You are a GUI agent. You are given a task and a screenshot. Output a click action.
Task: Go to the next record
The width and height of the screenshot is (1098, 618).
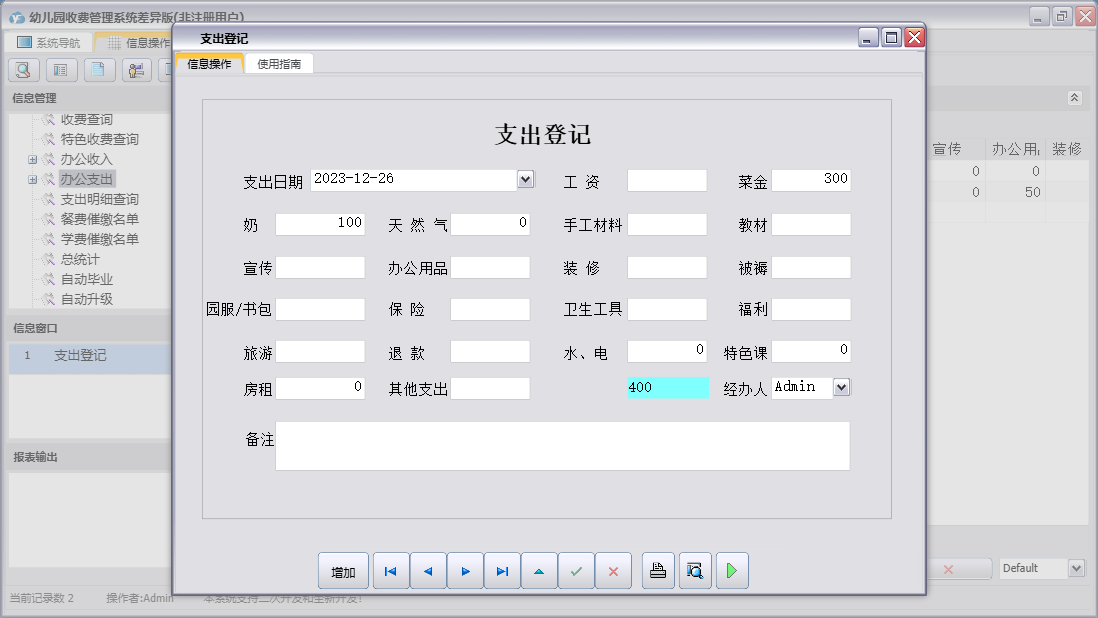466,570
